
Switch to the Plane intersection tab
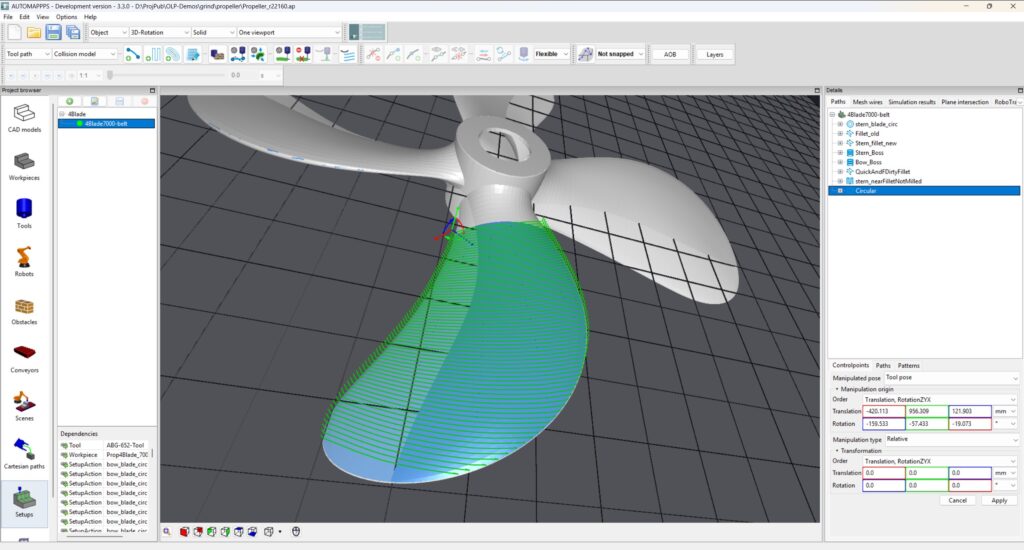click(965, 102)
